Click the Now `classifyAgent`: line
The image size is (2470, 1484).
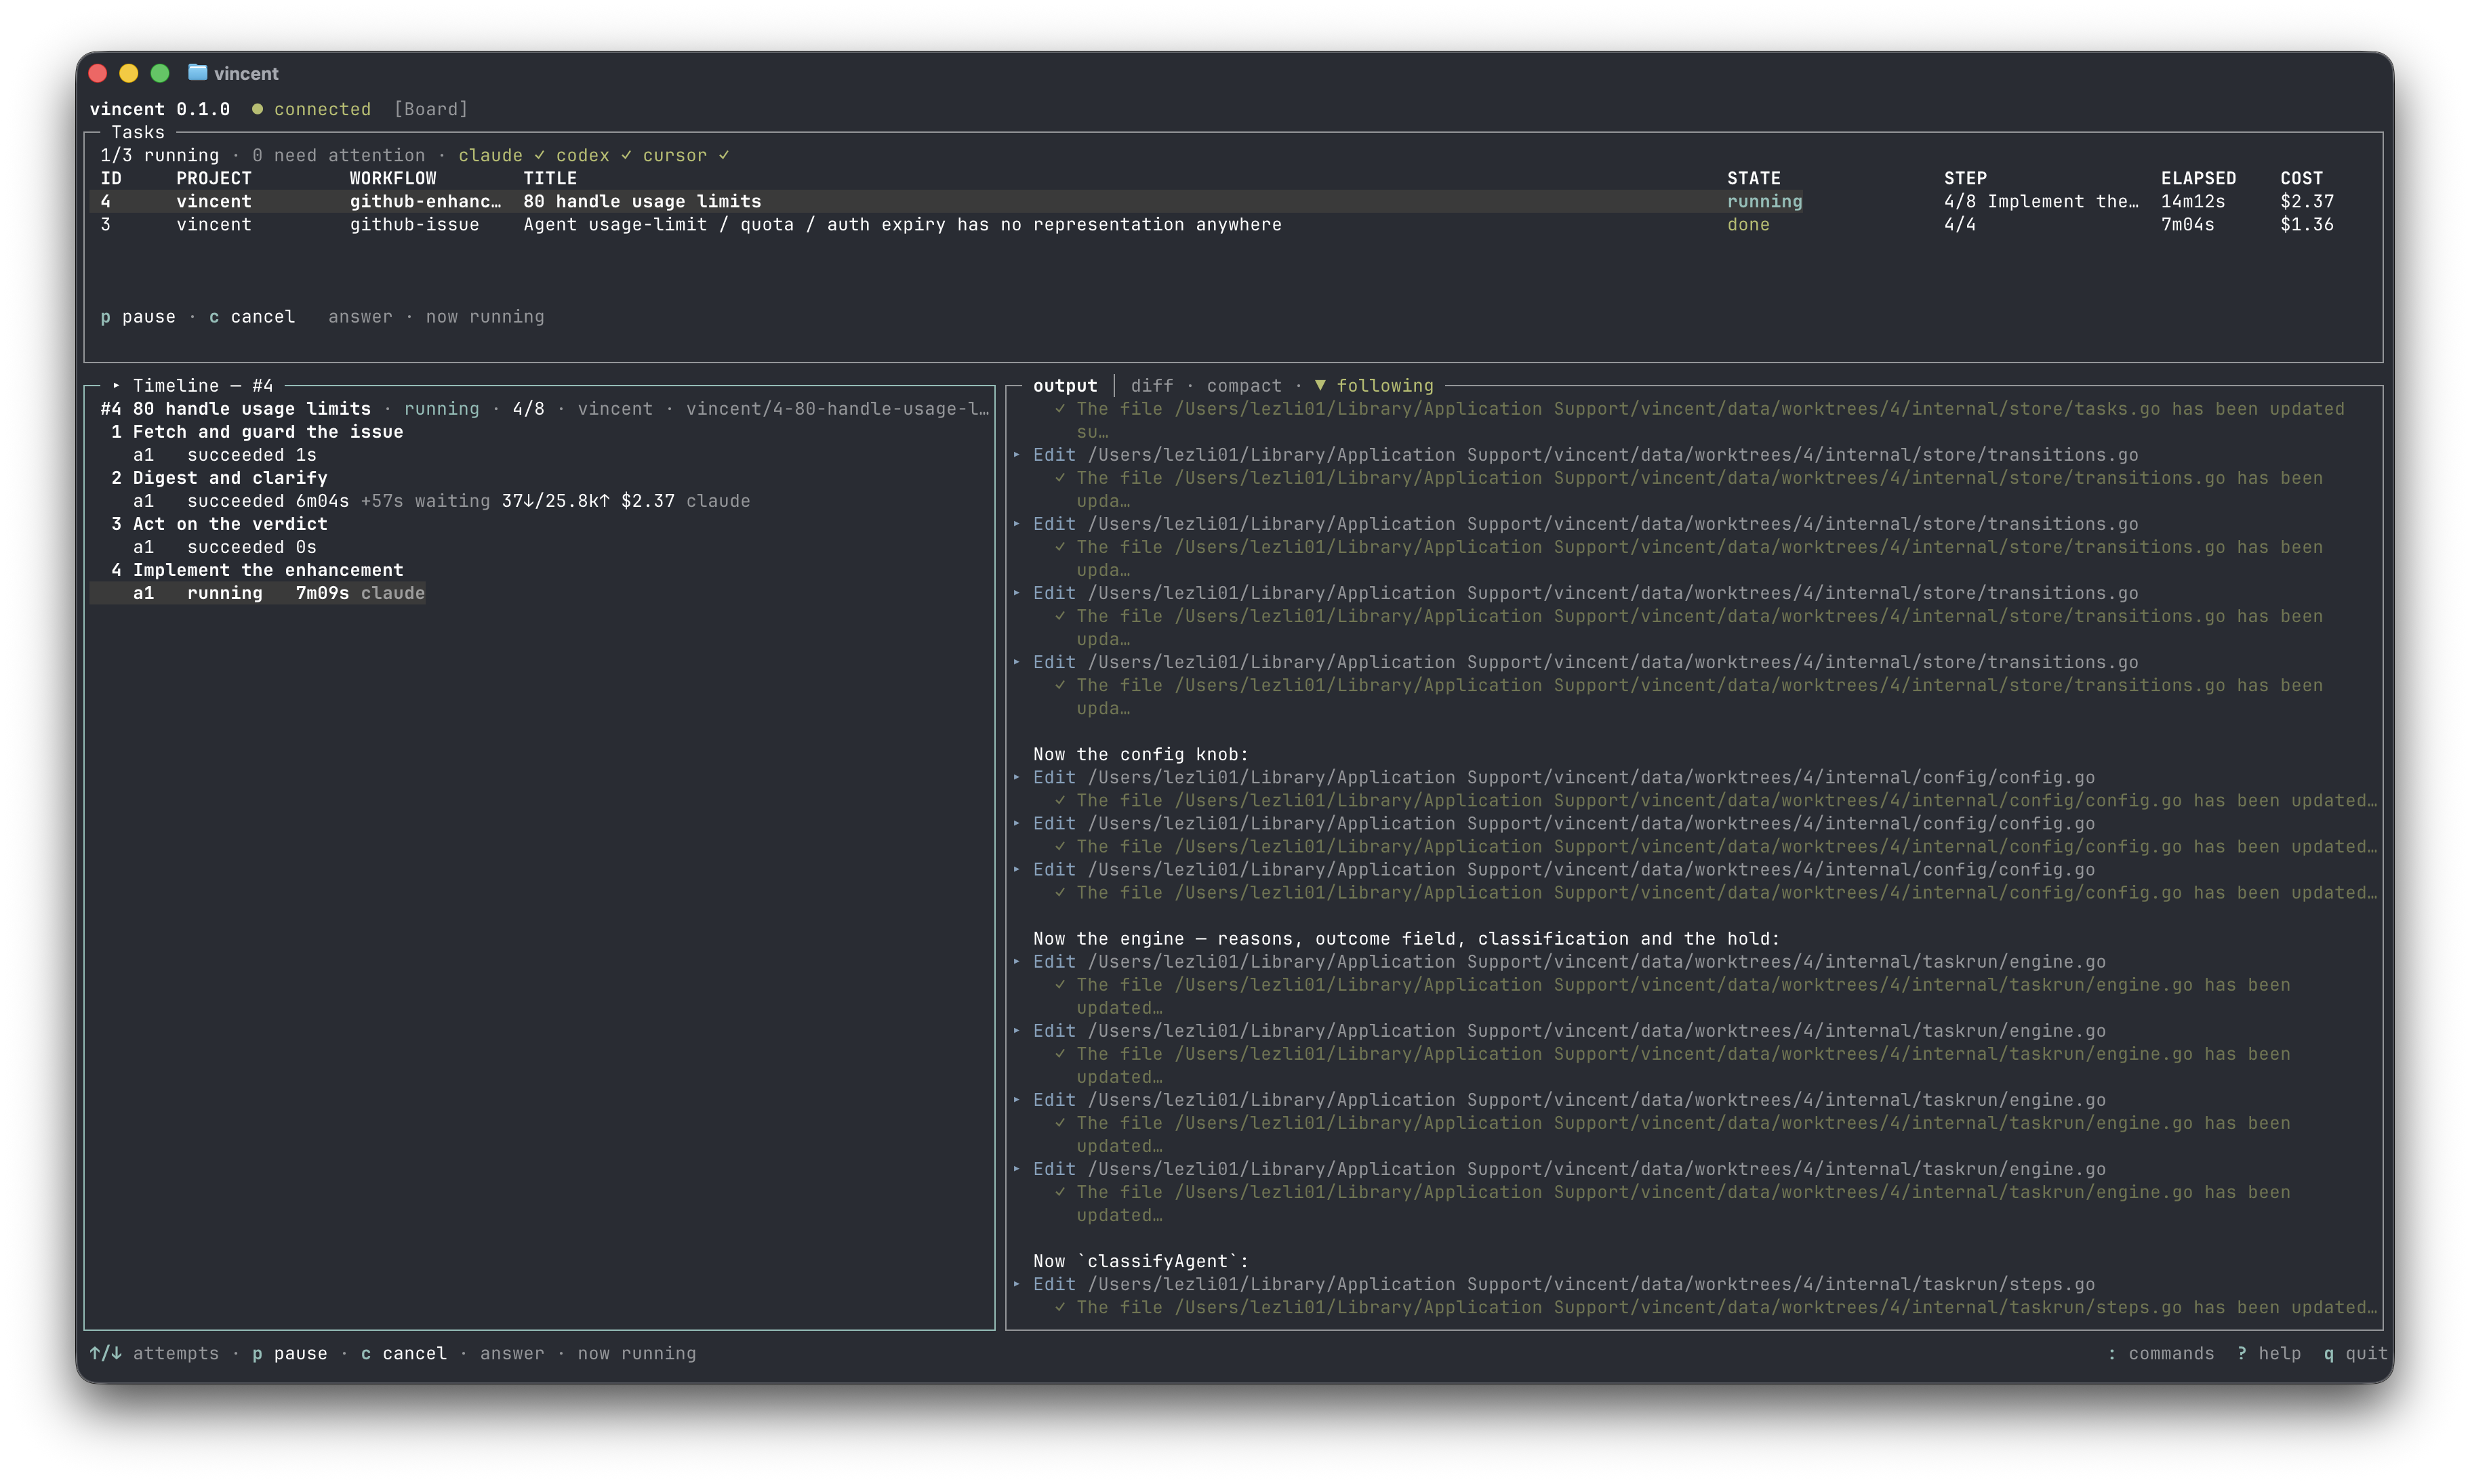[1141, 1261]
